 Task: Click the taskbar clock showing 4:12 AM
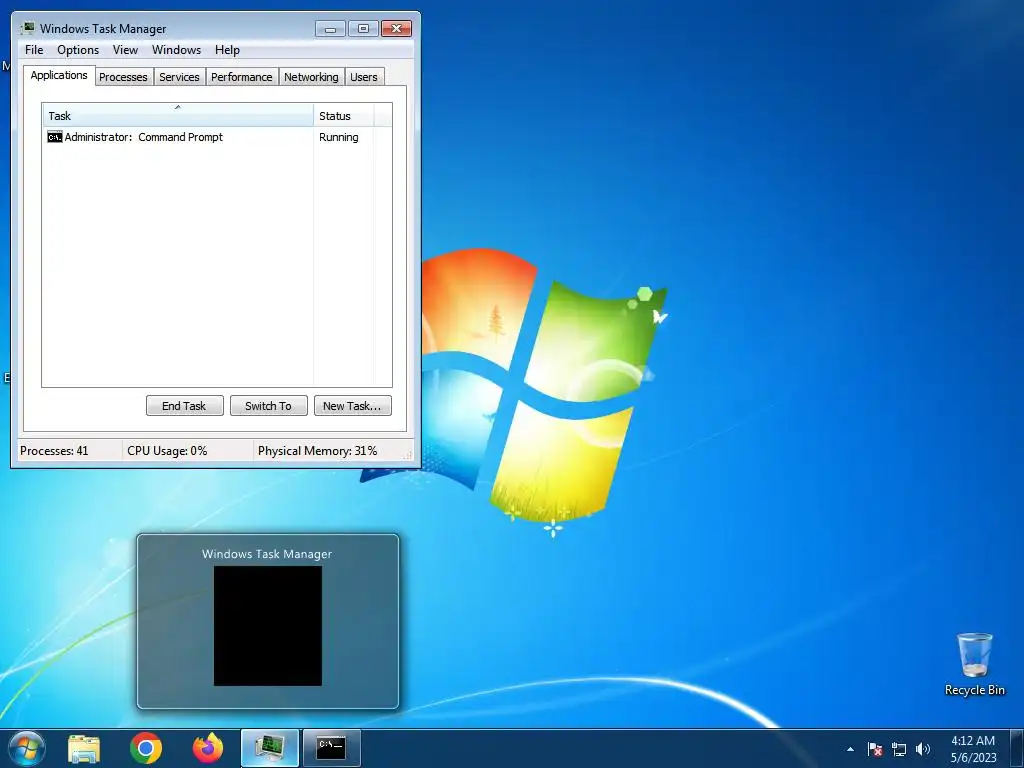pyautogui.click(x=973, y=749)
